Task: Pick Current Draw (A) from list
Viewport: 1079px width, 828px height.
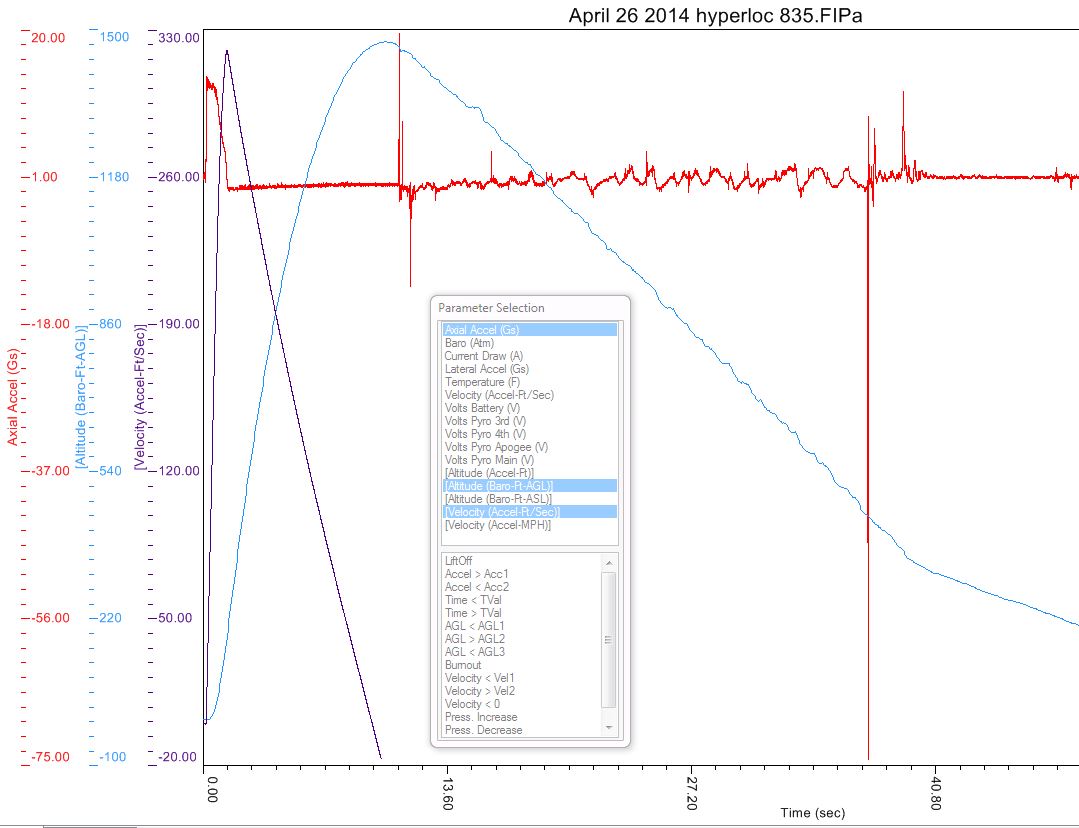Action: tap(484, 356)
